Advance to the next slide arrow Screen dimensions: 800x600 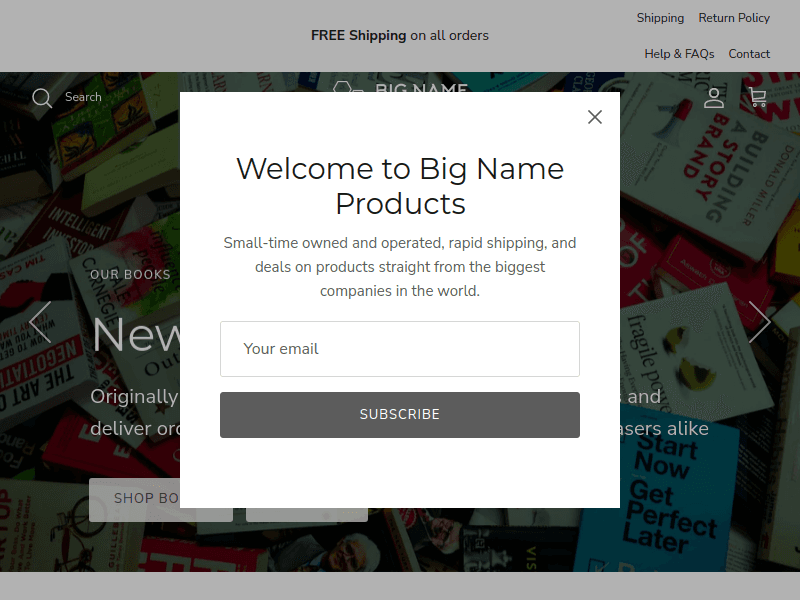click(x=760, y=322)
